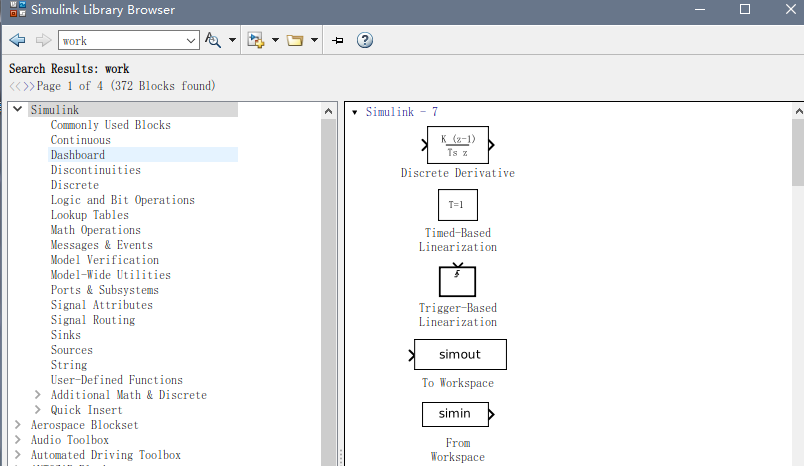Go to previous search results page

[x=15, y=86]
